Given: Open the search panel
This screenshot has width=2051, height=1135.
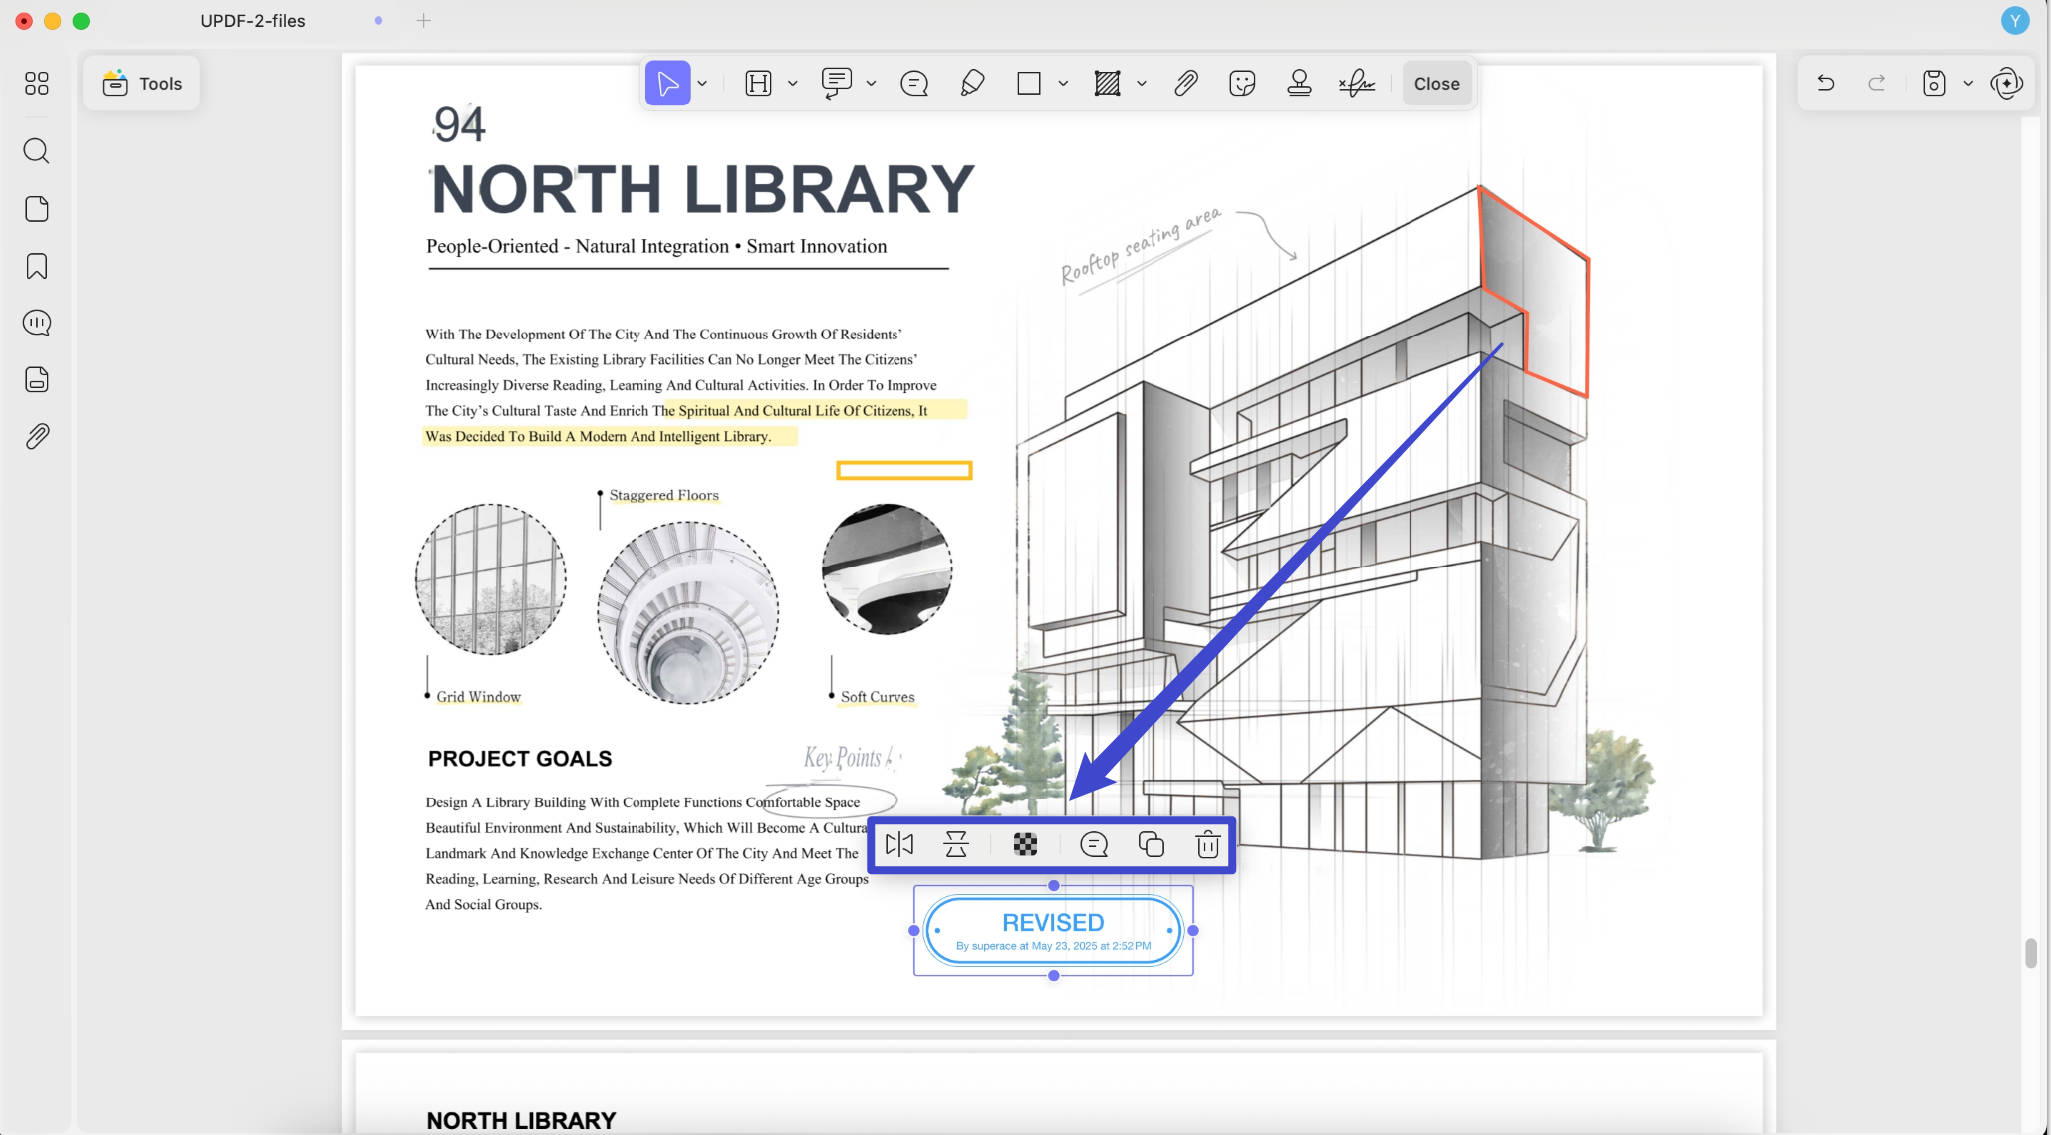Looking at the screenshot, I should pyautogui.click(x=37, y=151).
